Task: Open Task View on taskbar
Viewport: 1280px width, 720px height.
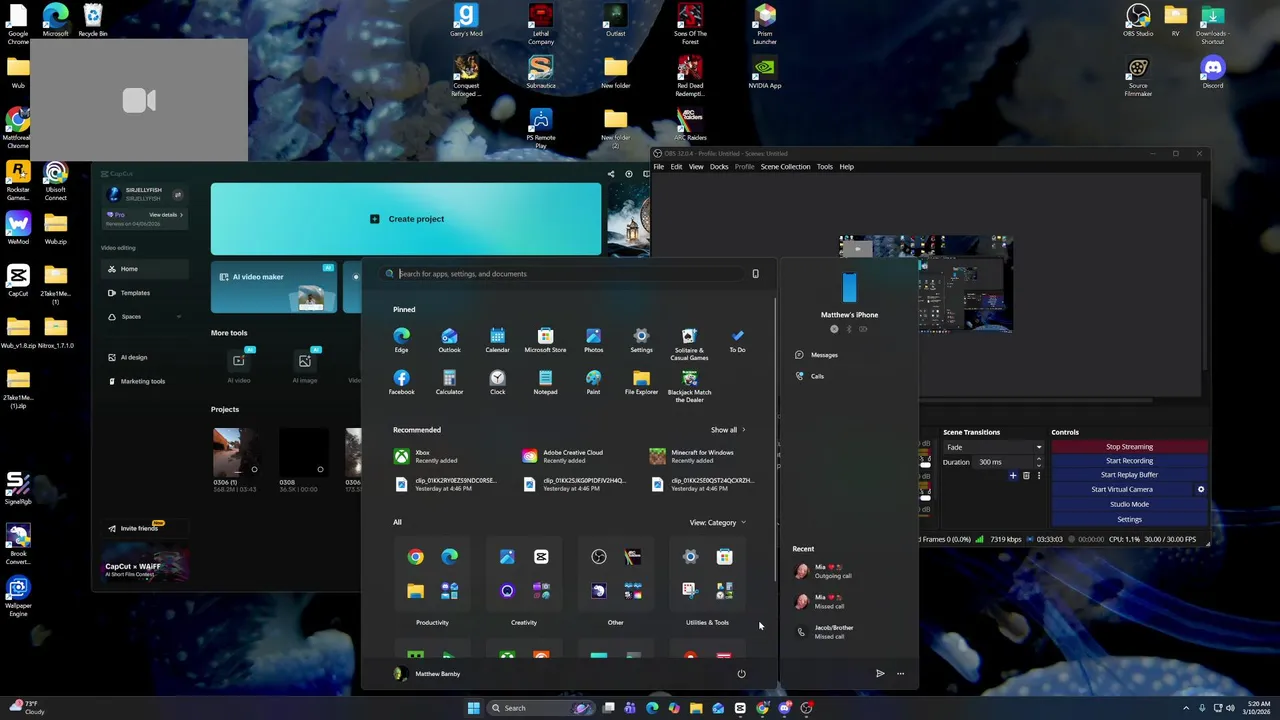Action: pyautogui.click(x=608, y=708)
